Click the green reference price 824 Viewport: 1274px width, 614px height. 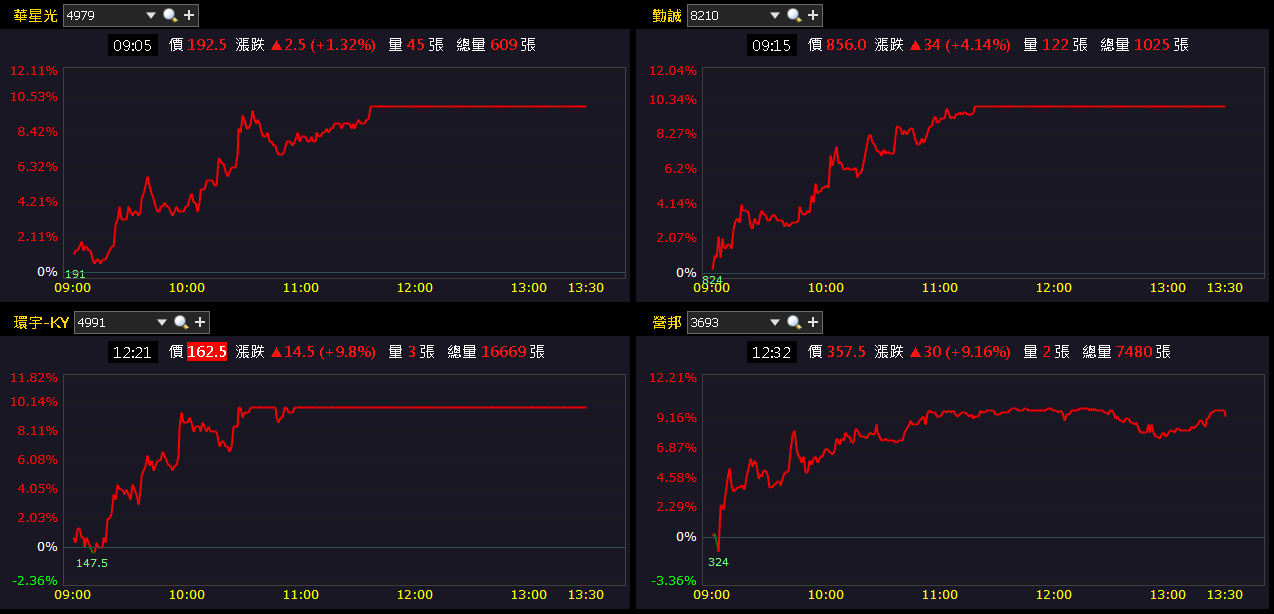pyautogui.click(x=712, y=278)
